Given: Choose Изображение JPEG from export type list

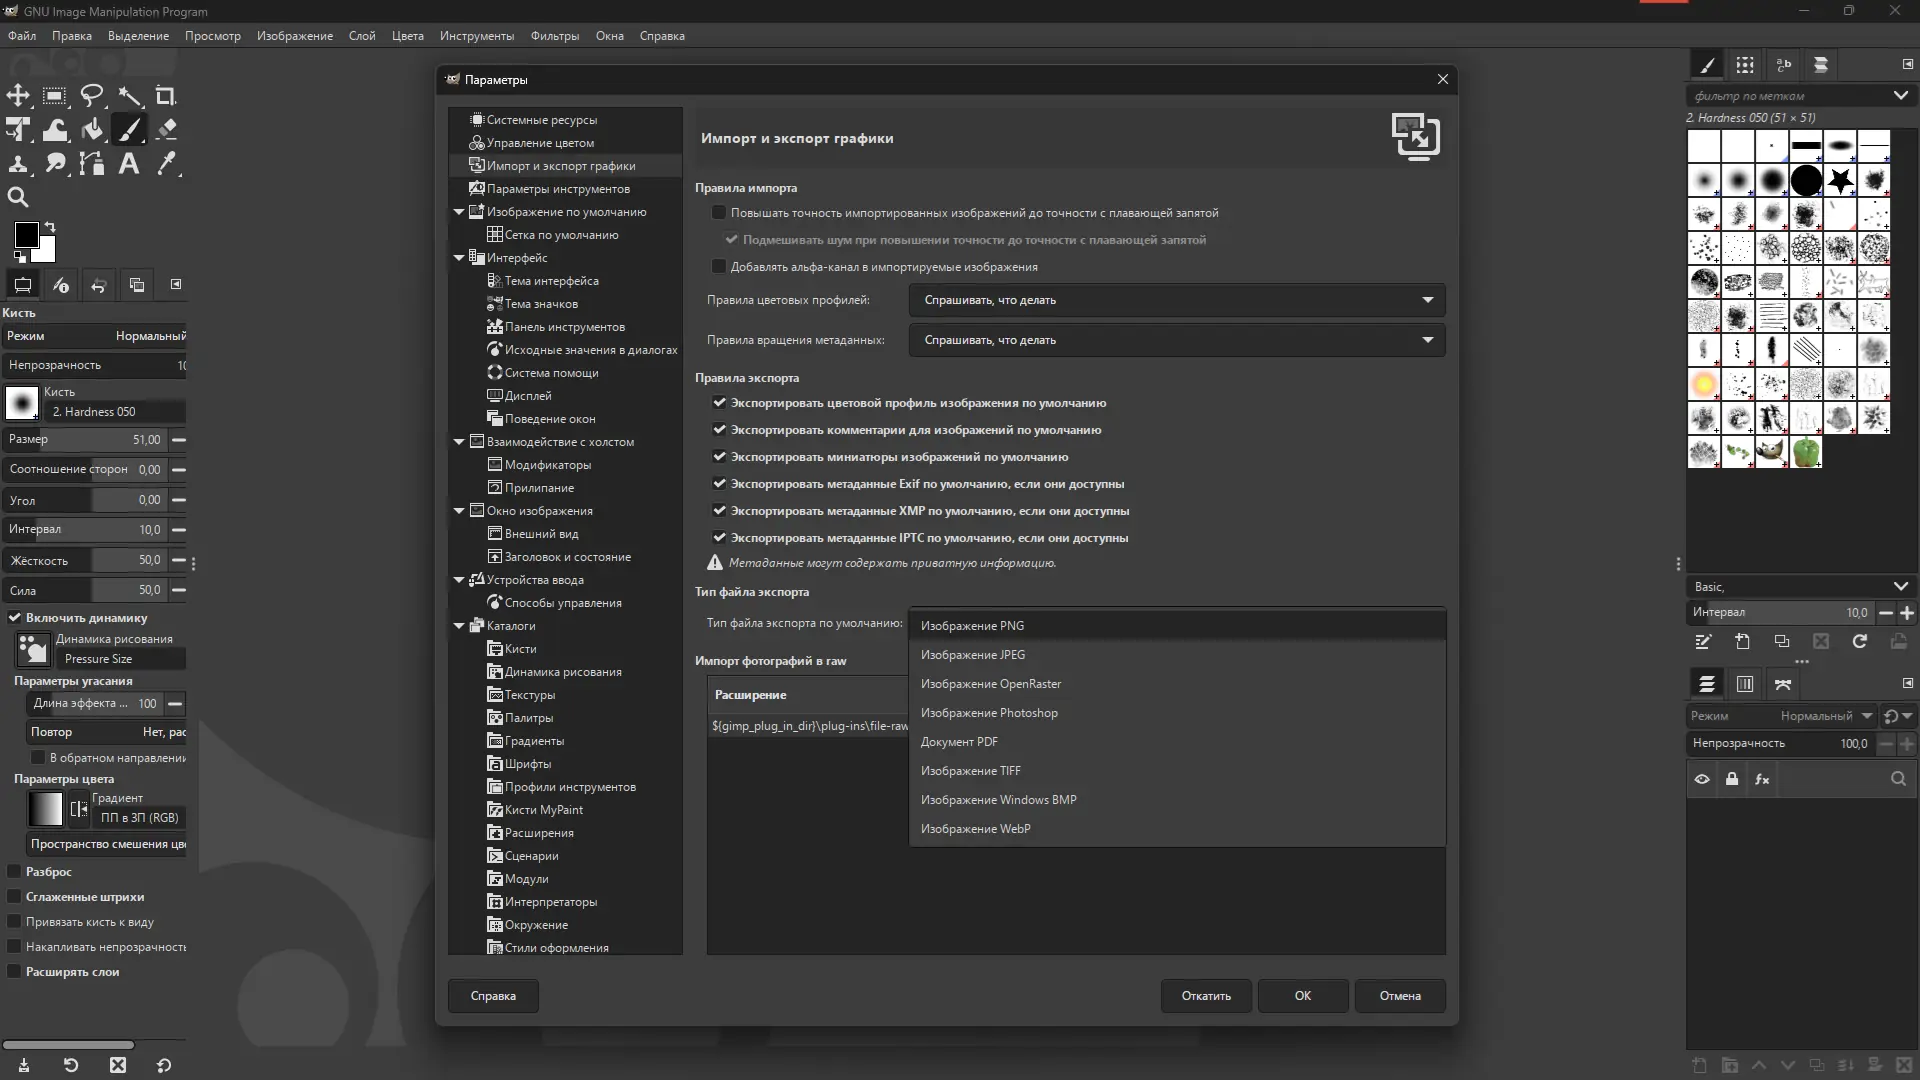Looking at the screenshot, I should 972,655.
